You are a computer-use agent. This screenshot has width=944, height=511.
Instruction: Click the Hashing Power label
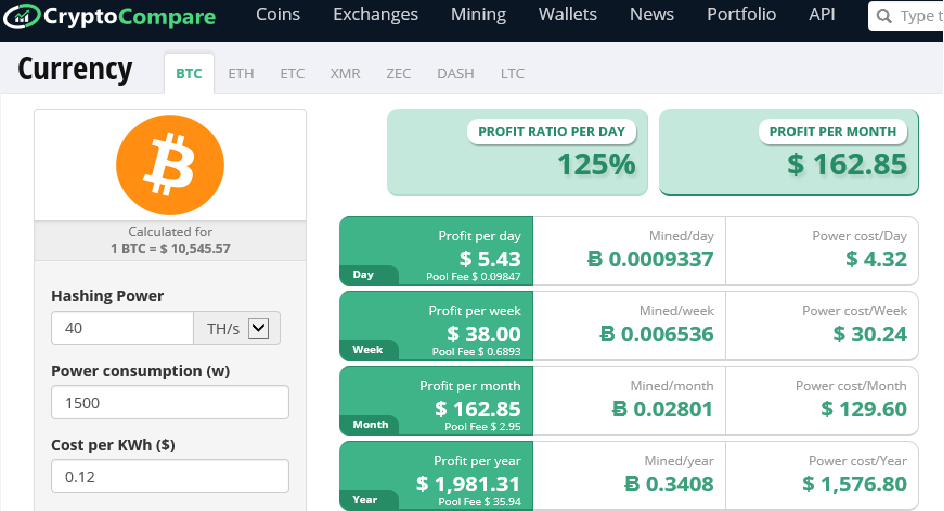(107, 296)
